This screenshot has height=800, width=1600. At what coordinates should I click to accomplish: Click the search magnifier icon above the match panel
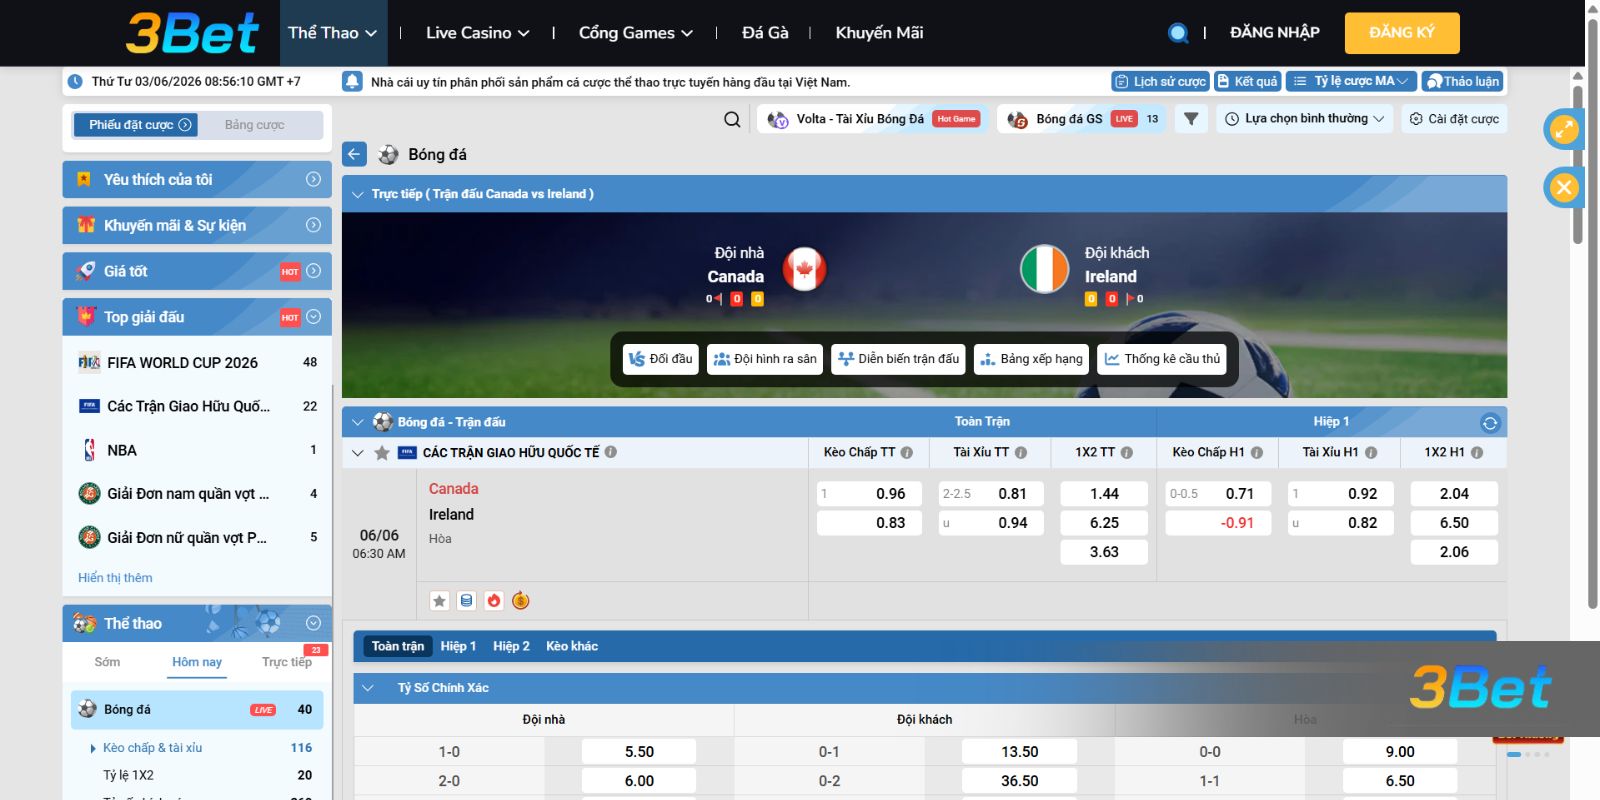click(x=732, y=119)
